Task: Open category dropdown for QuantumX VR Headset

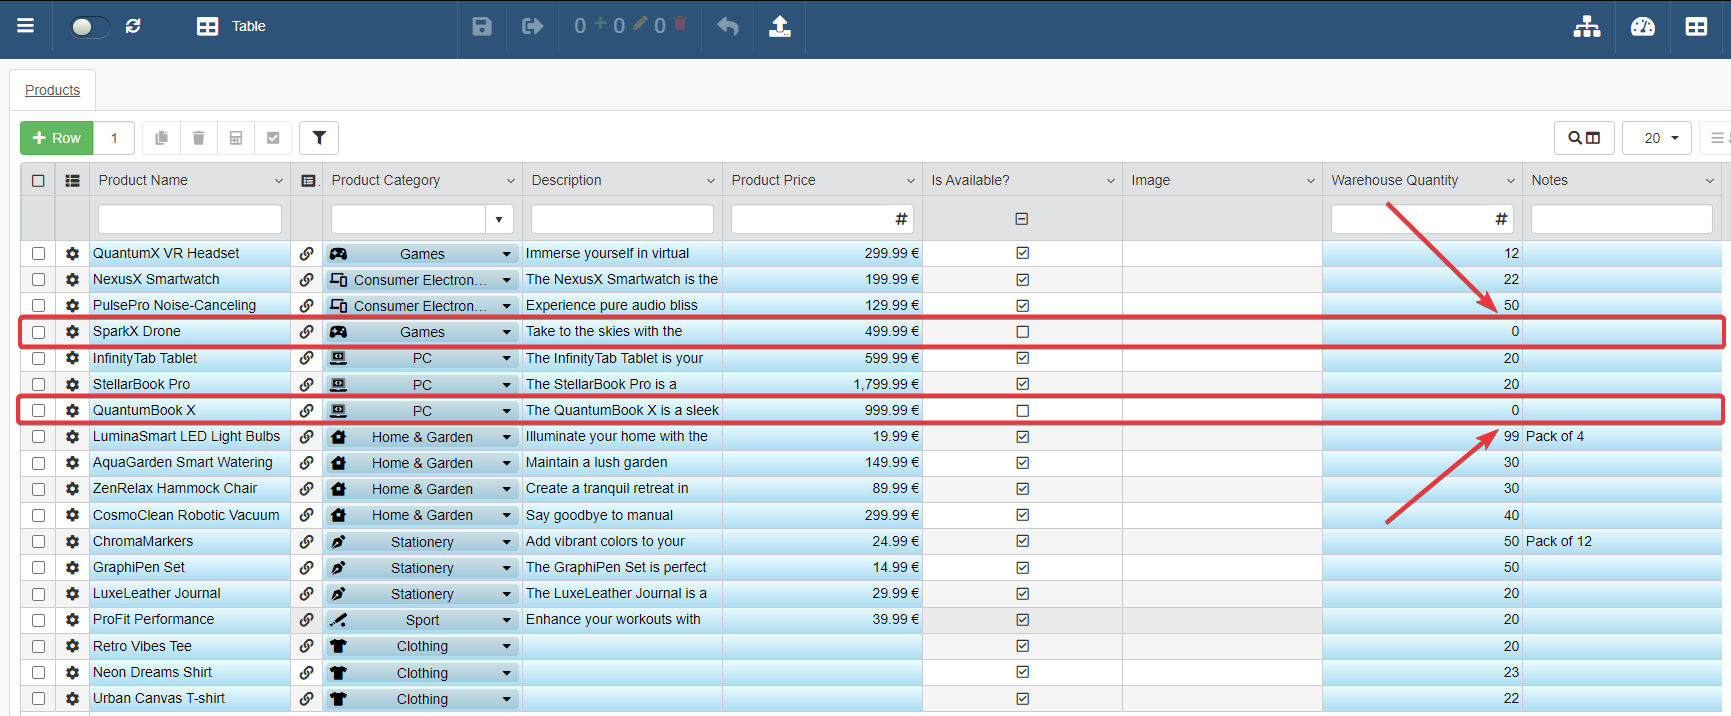Action: point(506,254)
